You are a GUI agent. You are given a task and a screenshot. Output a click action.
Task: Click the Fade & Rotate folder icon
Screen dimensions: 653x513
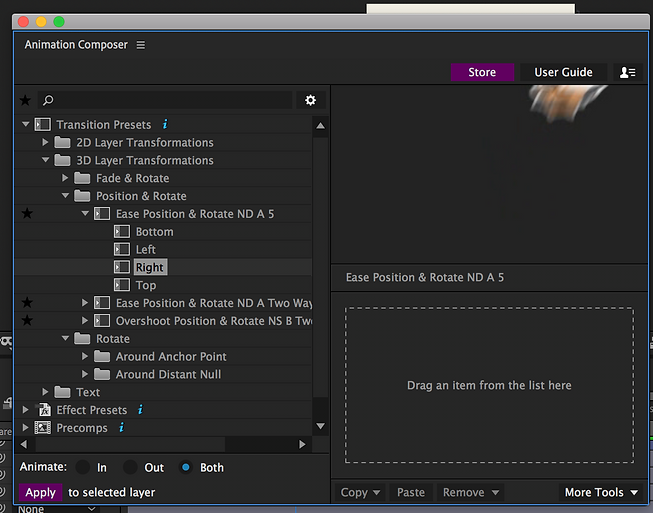coord(82,178)
